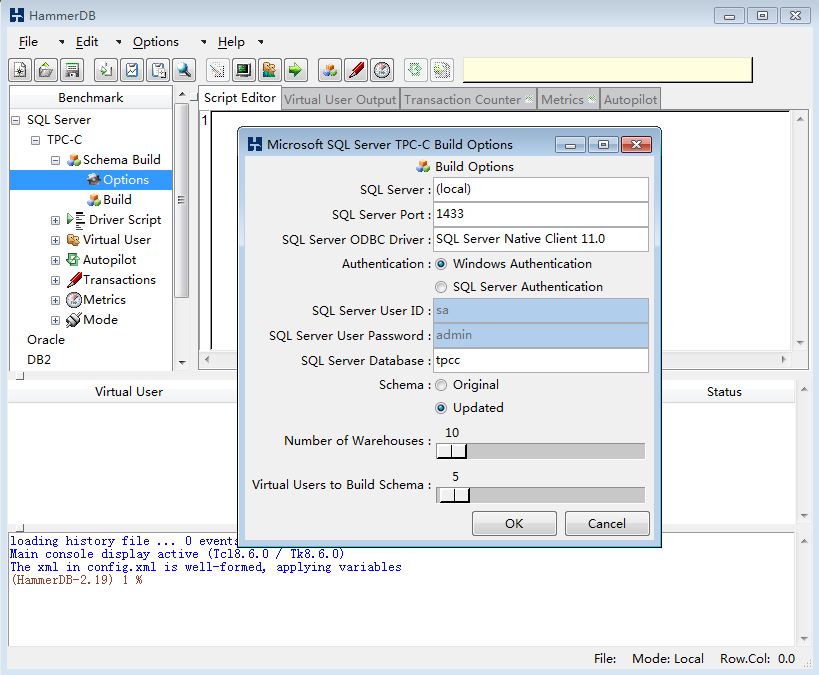Viewport: 819px width, 675px height.
Task: Click the Status column header
Action: pos(724,392)
